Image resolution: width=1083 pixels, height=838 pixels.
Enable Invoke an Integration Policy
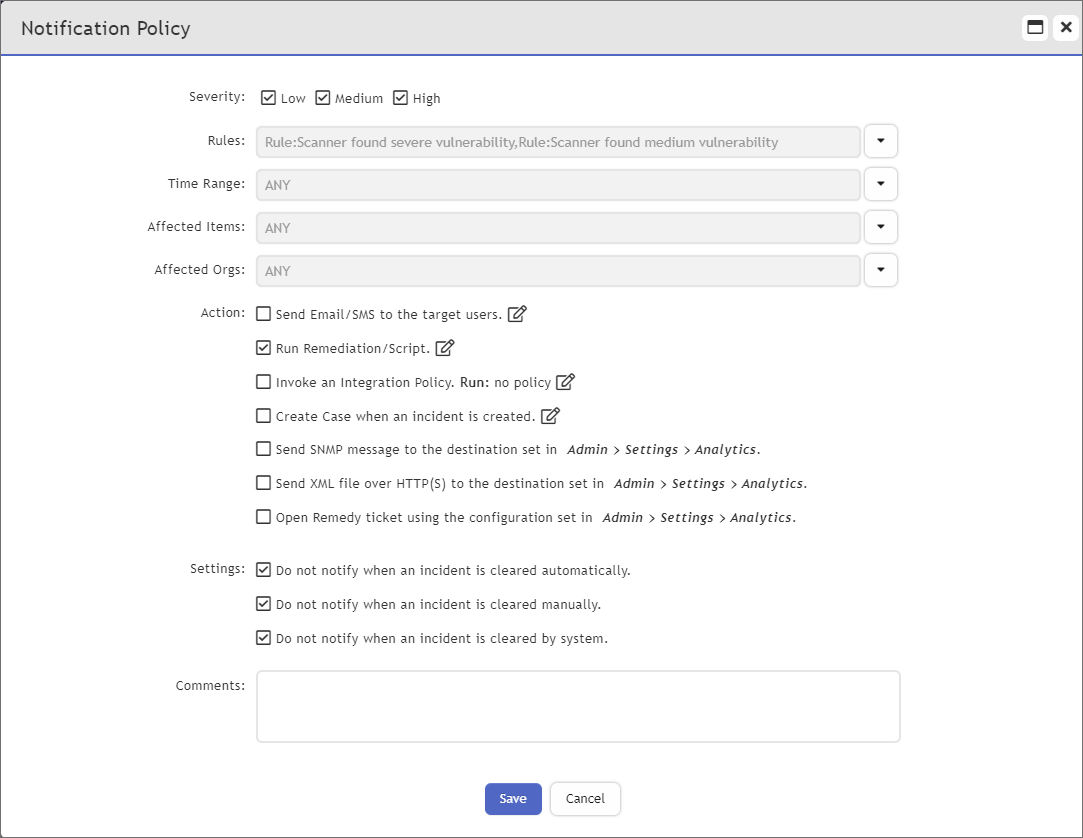[263, 381]
